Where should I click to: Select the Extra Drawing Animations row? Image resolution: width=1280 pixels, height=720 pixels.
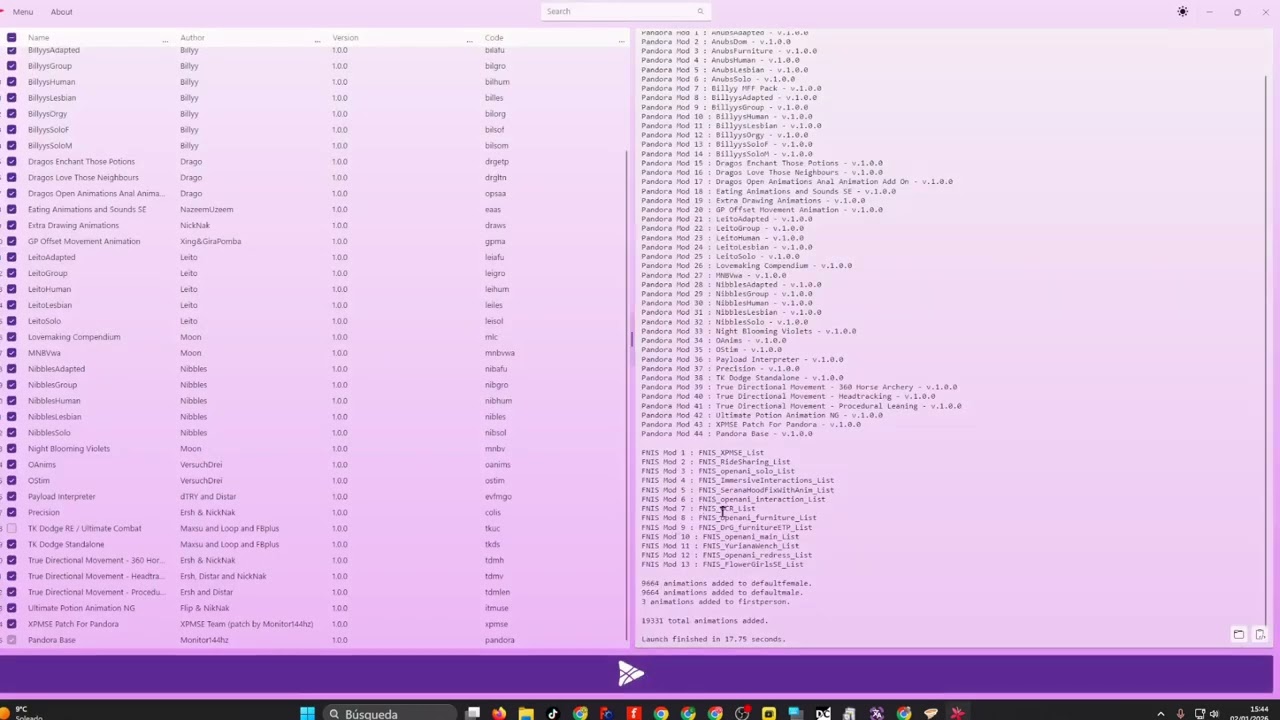(x=314, y=225)
